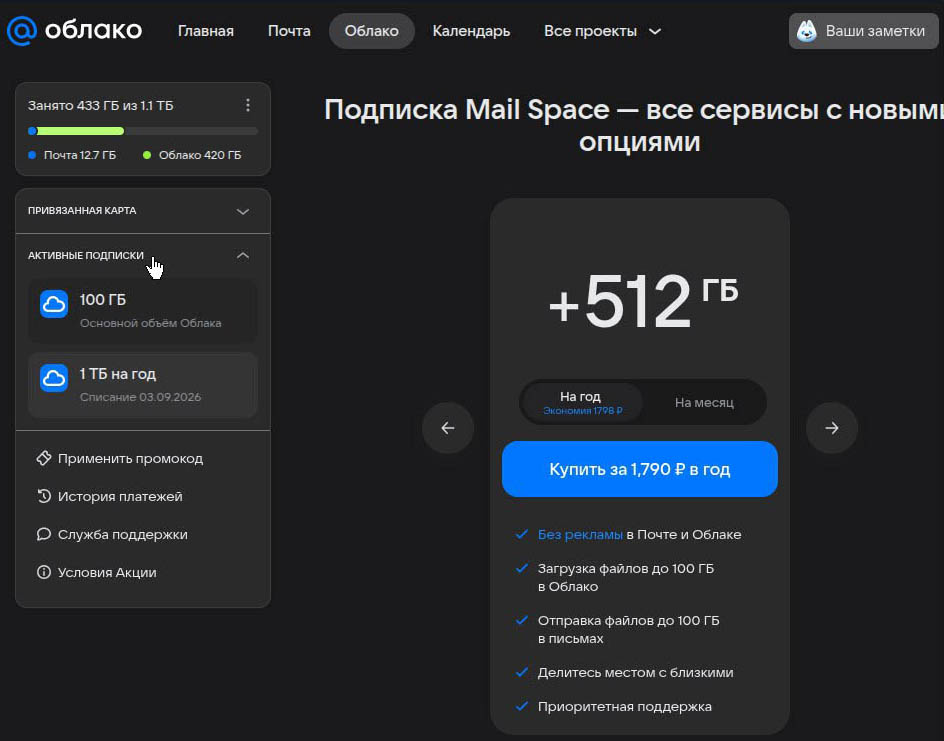Switch billing to На месяц
Screen dimensions: 944x741
[704, 402]
